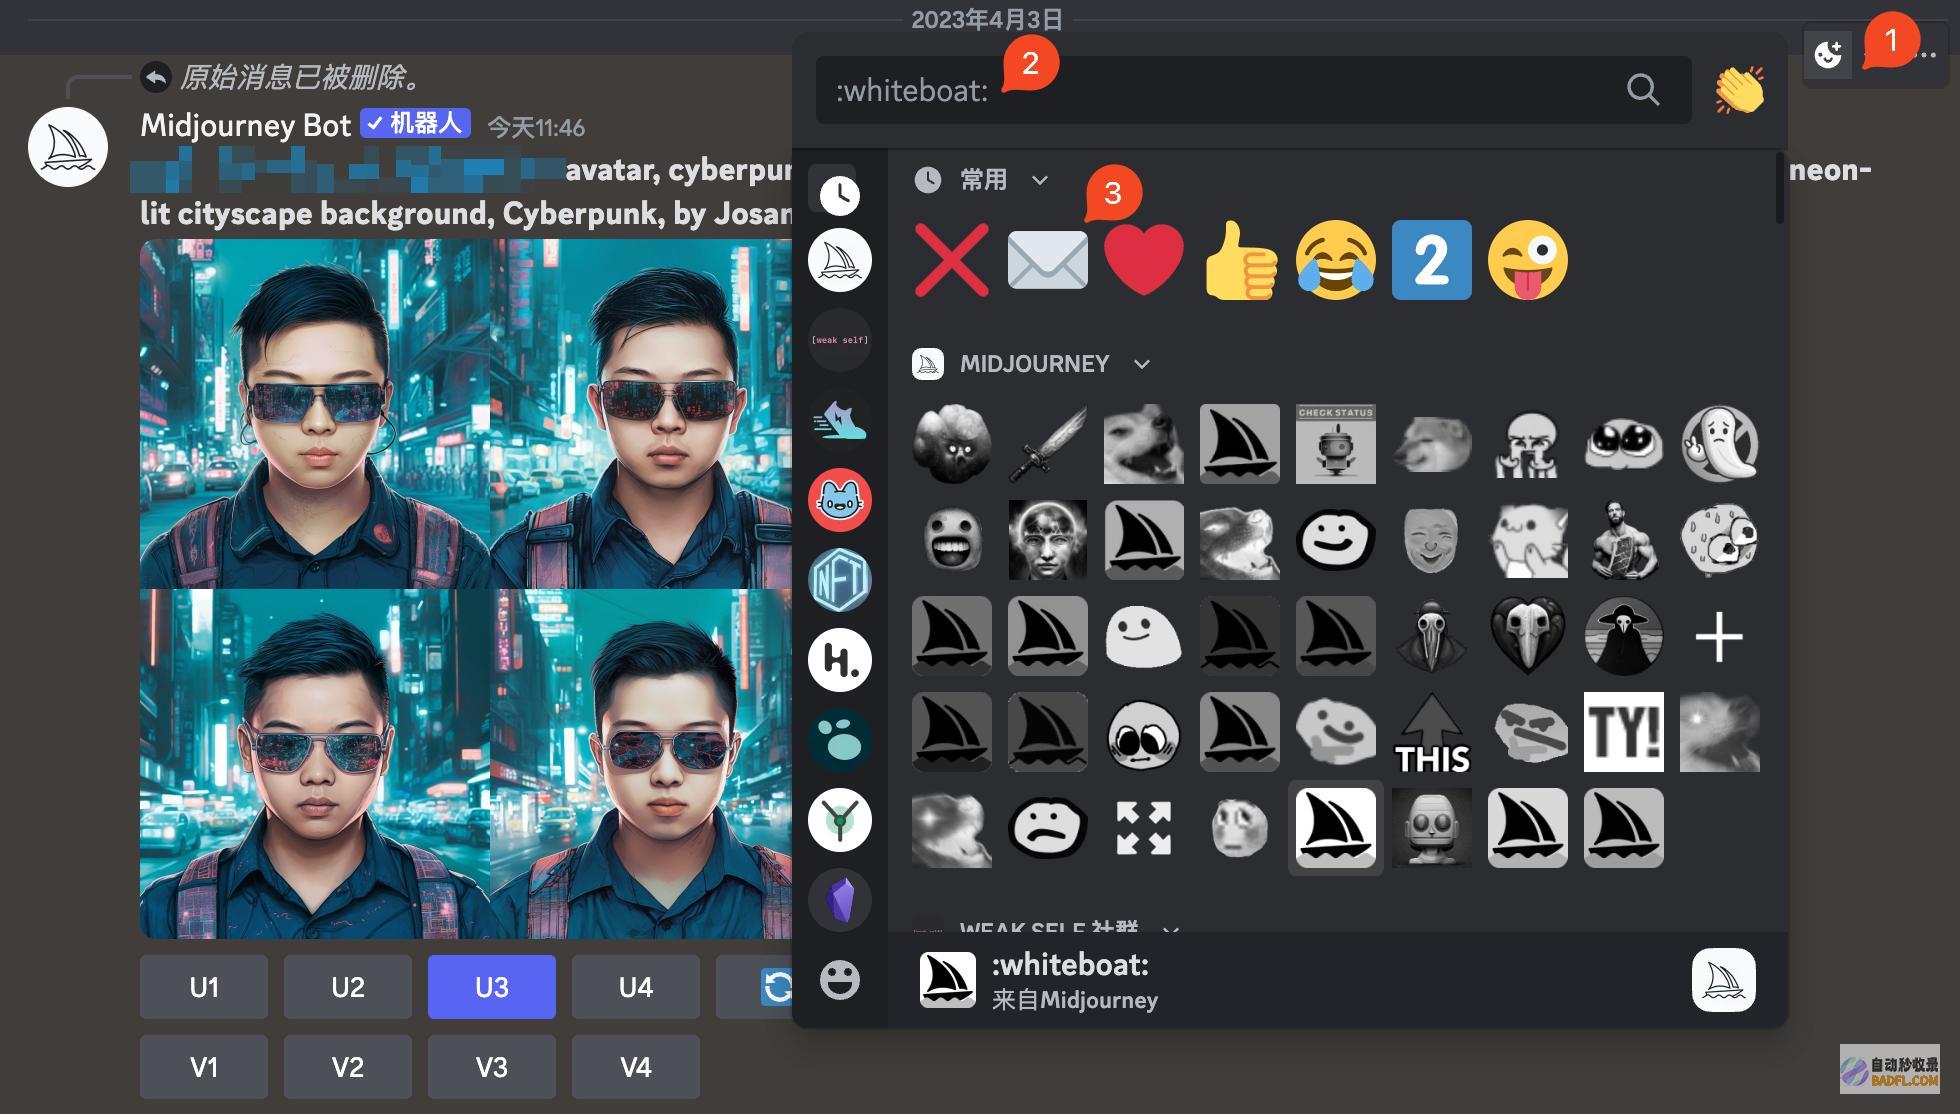1960x1114 pixels.
Task: Jump to Midjourney server emojis in sidebar
Action: (840, 260)
